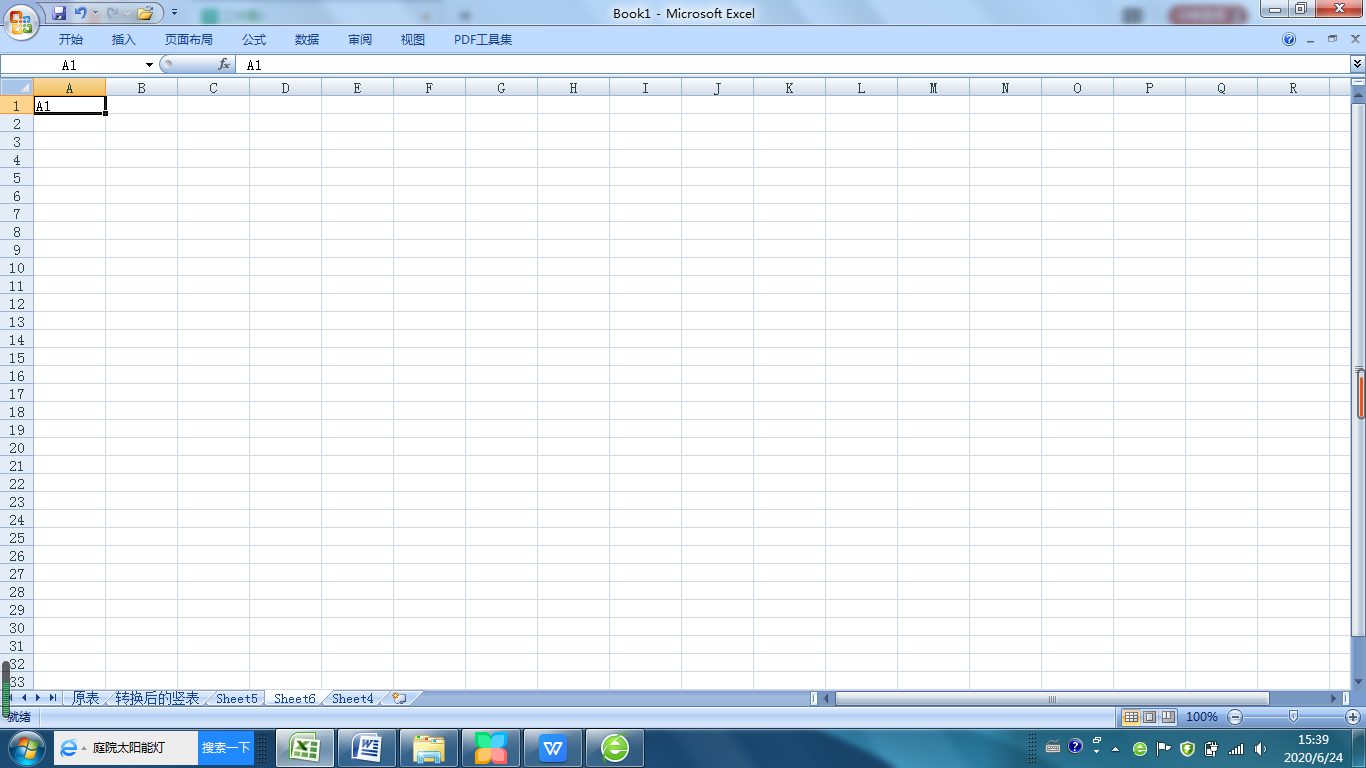
Task: Zoom out using the minus button
Action: (1235, 717)
